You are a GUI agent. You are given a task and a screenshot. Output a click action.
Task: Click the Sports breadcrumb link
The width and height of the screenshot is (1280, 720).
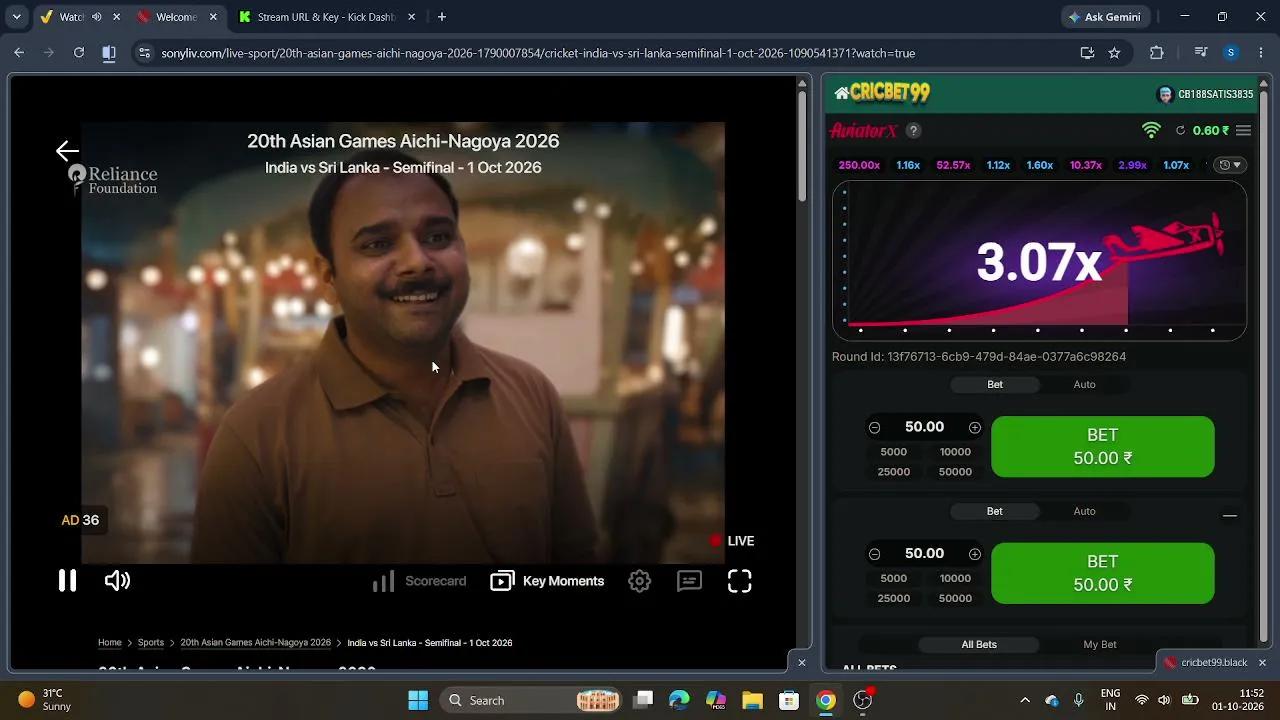click(151, 643)
